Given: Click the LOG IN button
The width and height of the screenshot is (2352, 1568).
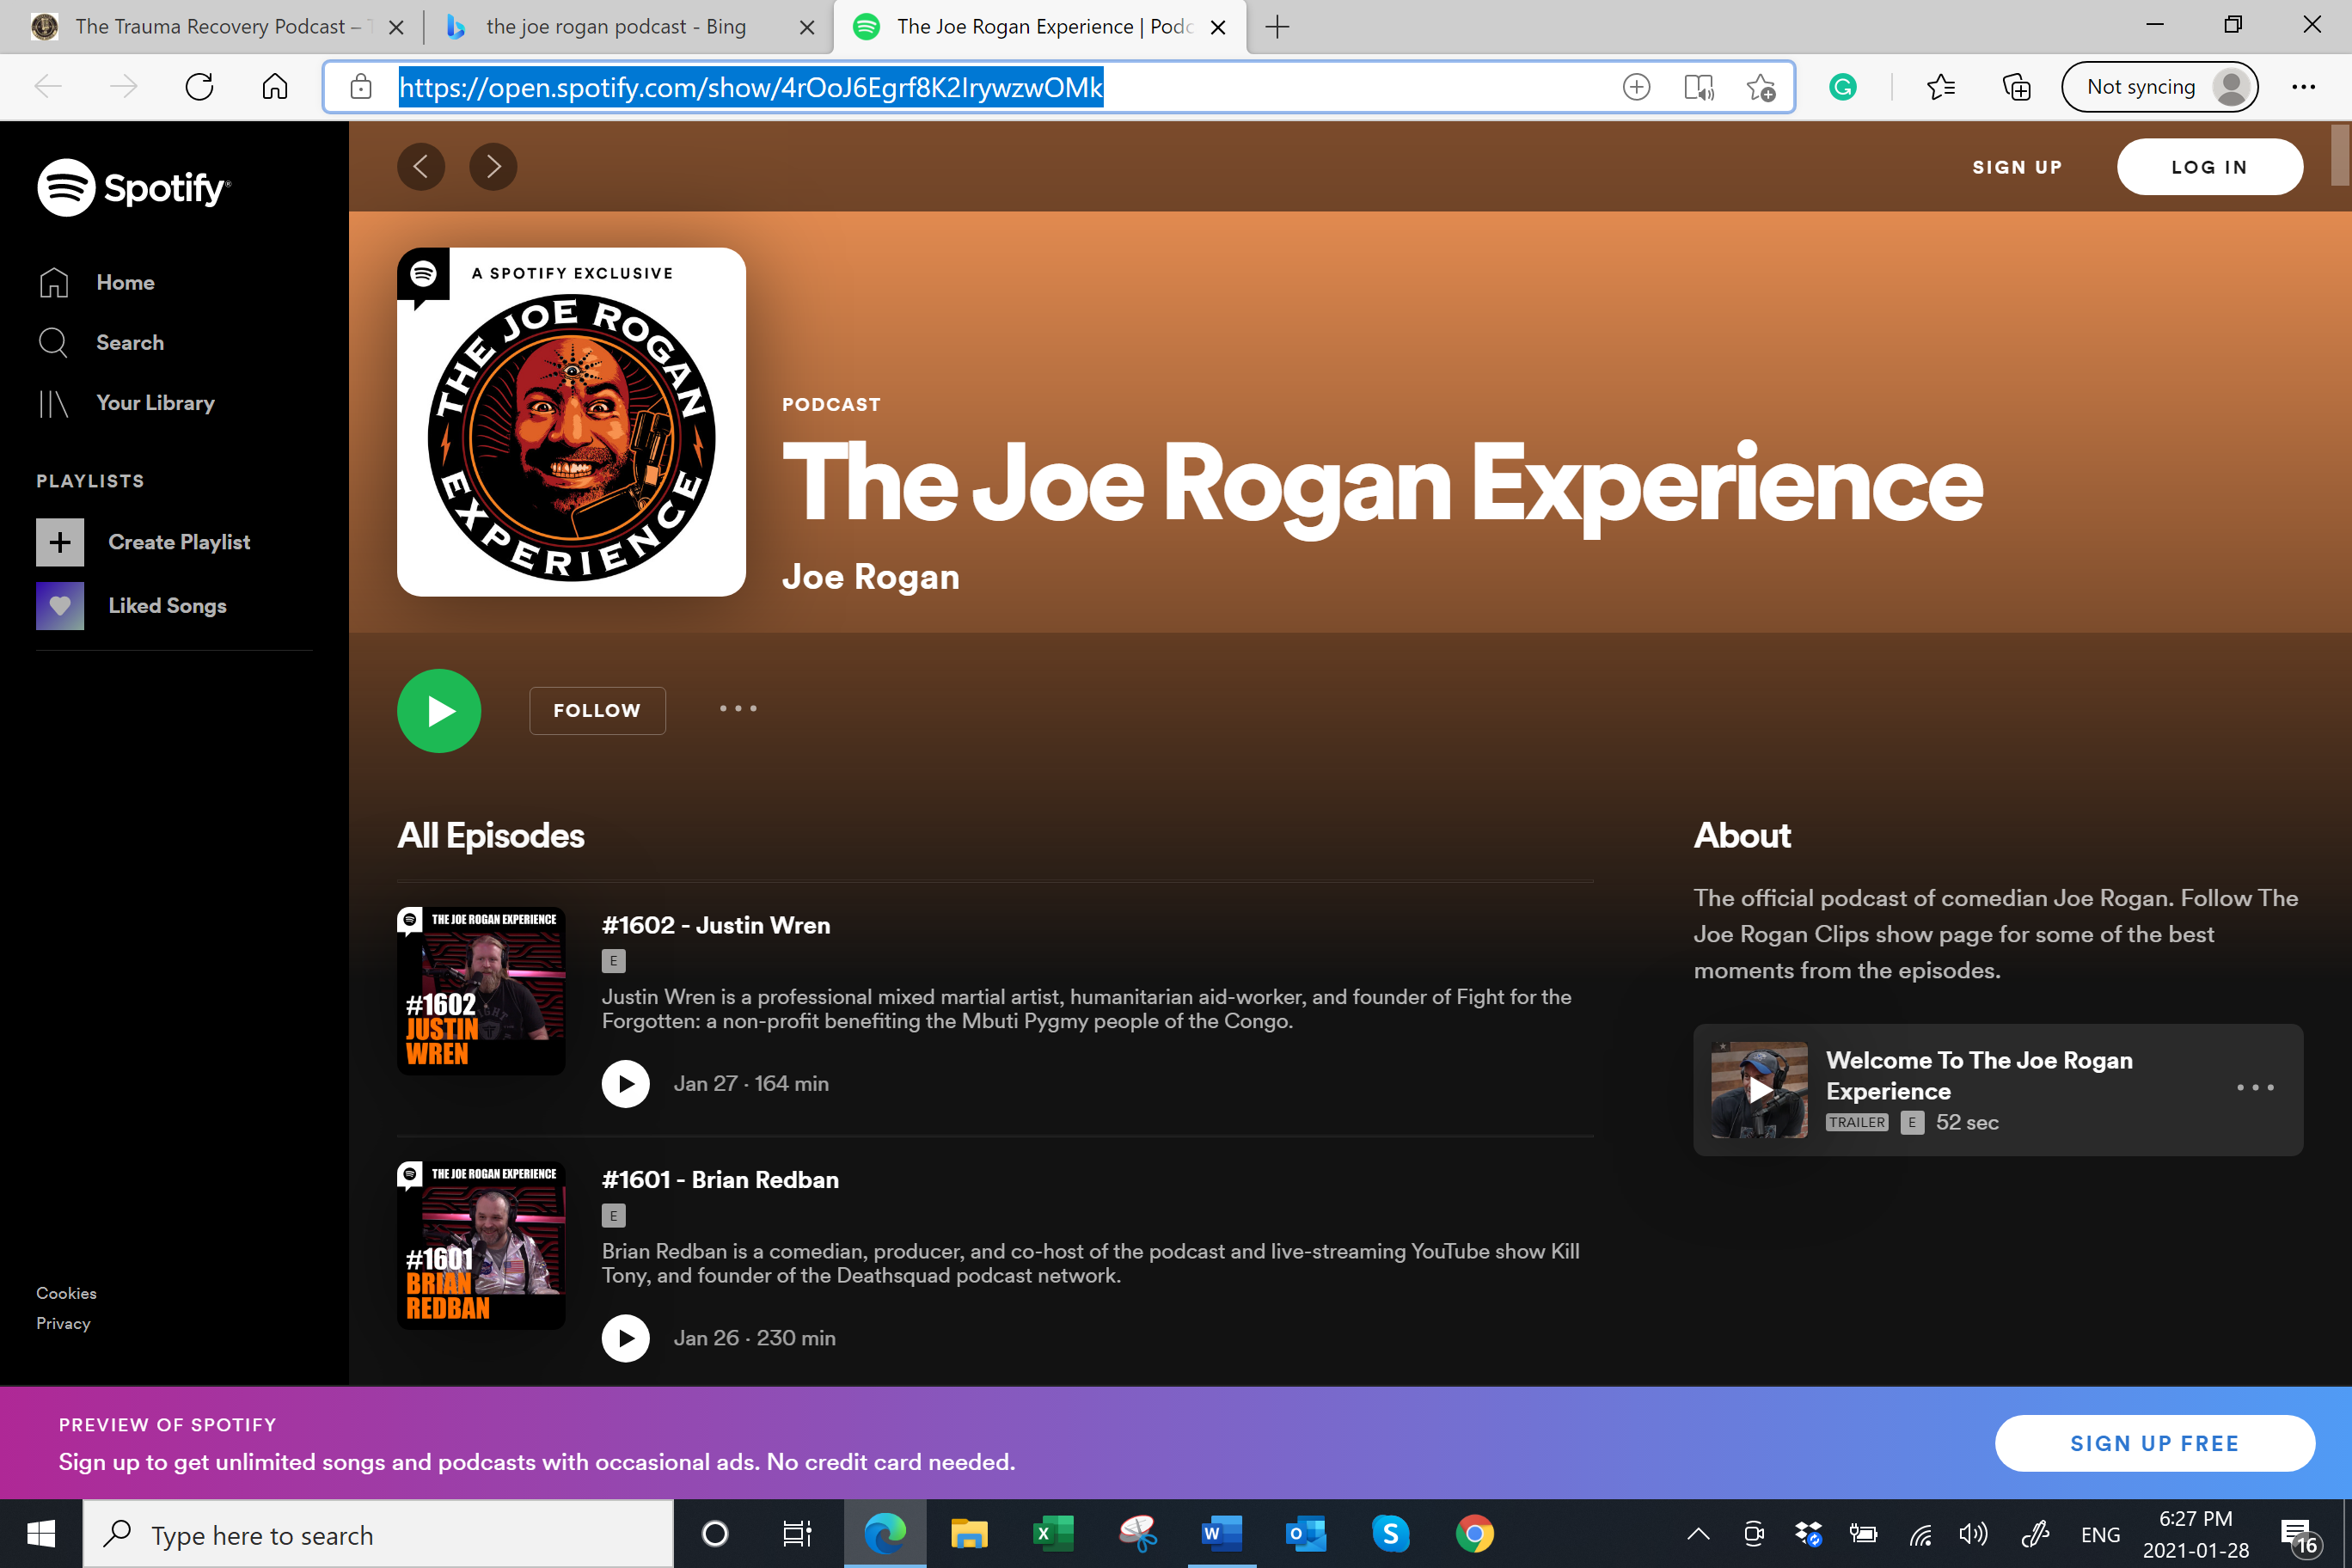Looking at the screenshot, I should point(2209,167).
